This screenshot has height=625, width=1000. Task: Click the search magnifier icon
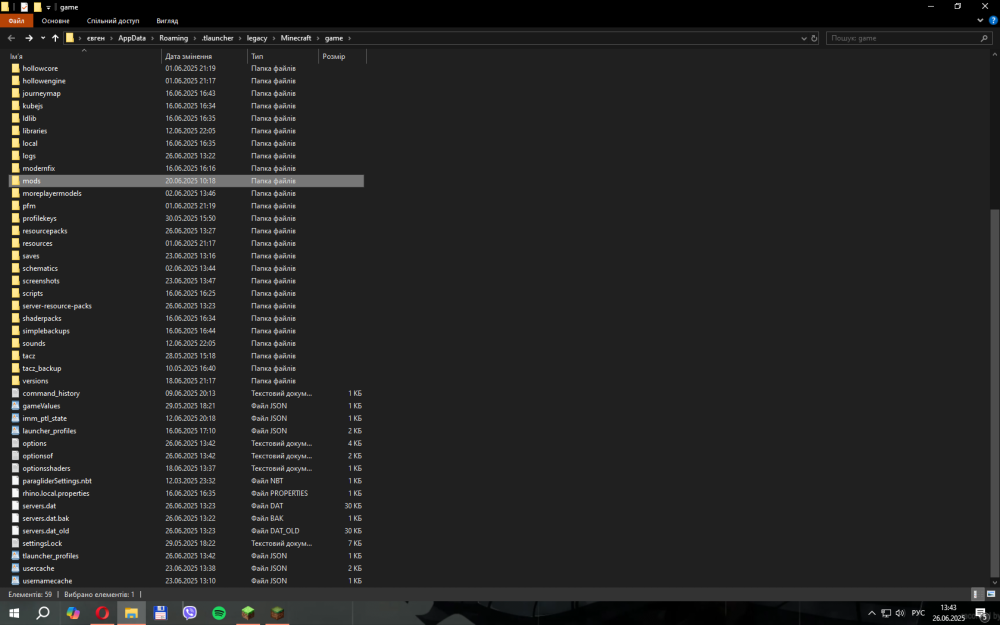984,38
